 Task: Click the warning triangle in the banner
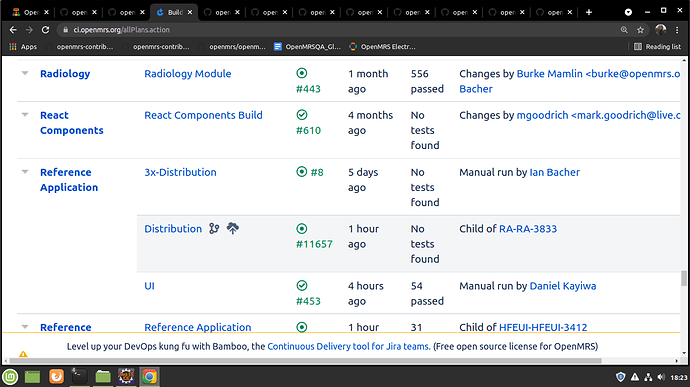(x=23, y=354)
